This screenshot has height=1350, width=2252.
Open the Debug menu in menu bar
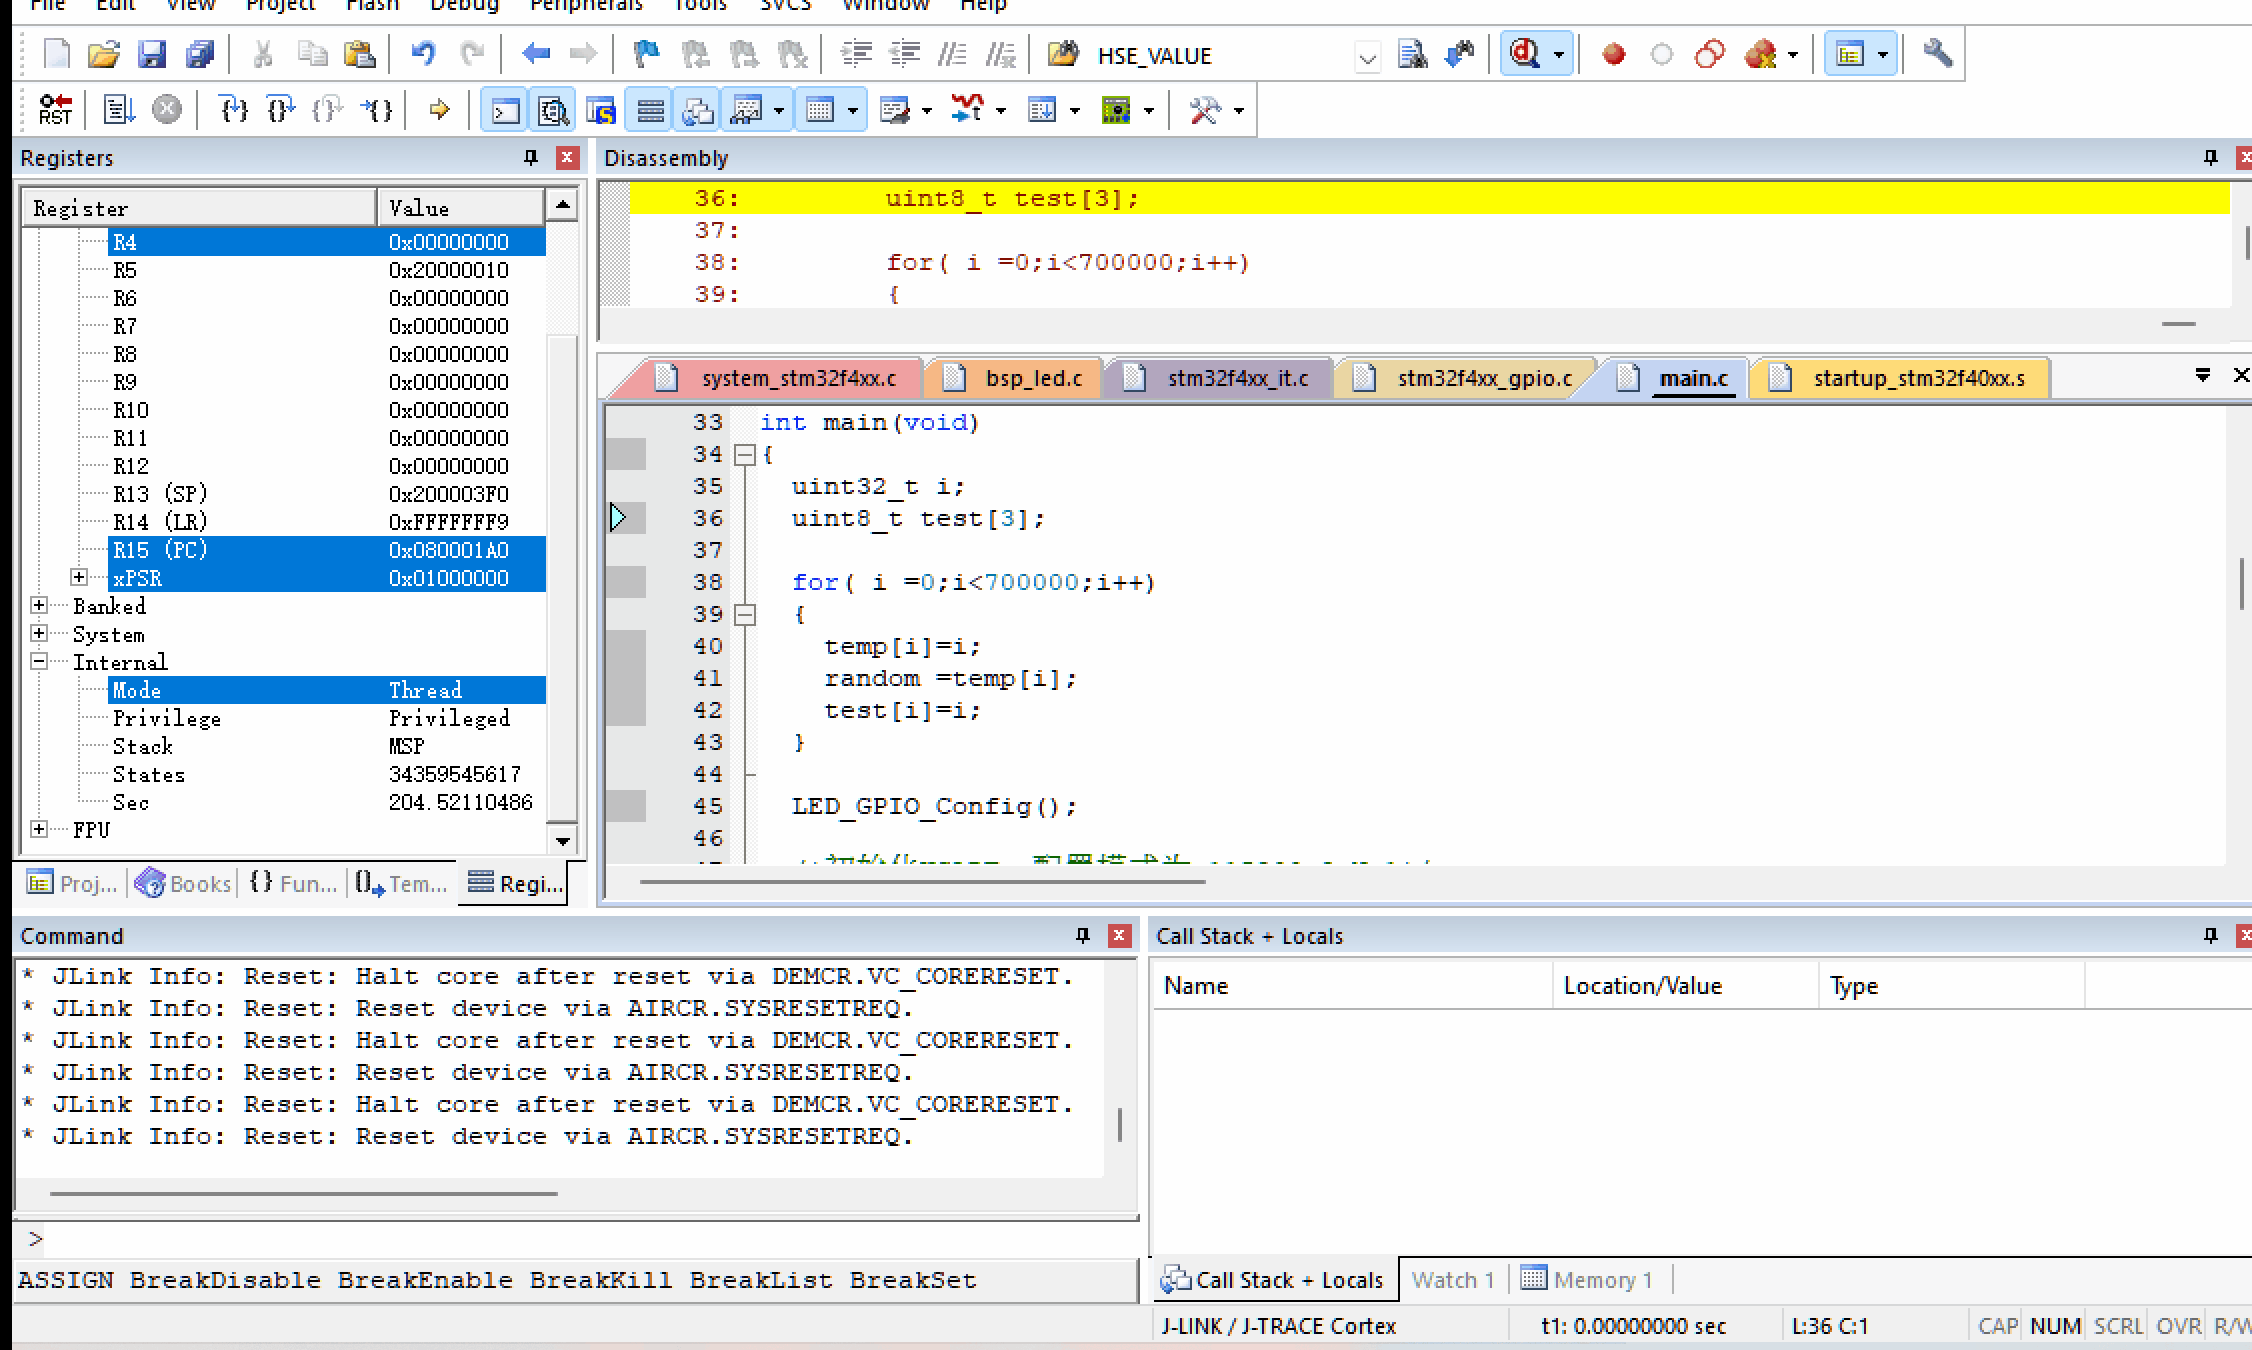461,6
